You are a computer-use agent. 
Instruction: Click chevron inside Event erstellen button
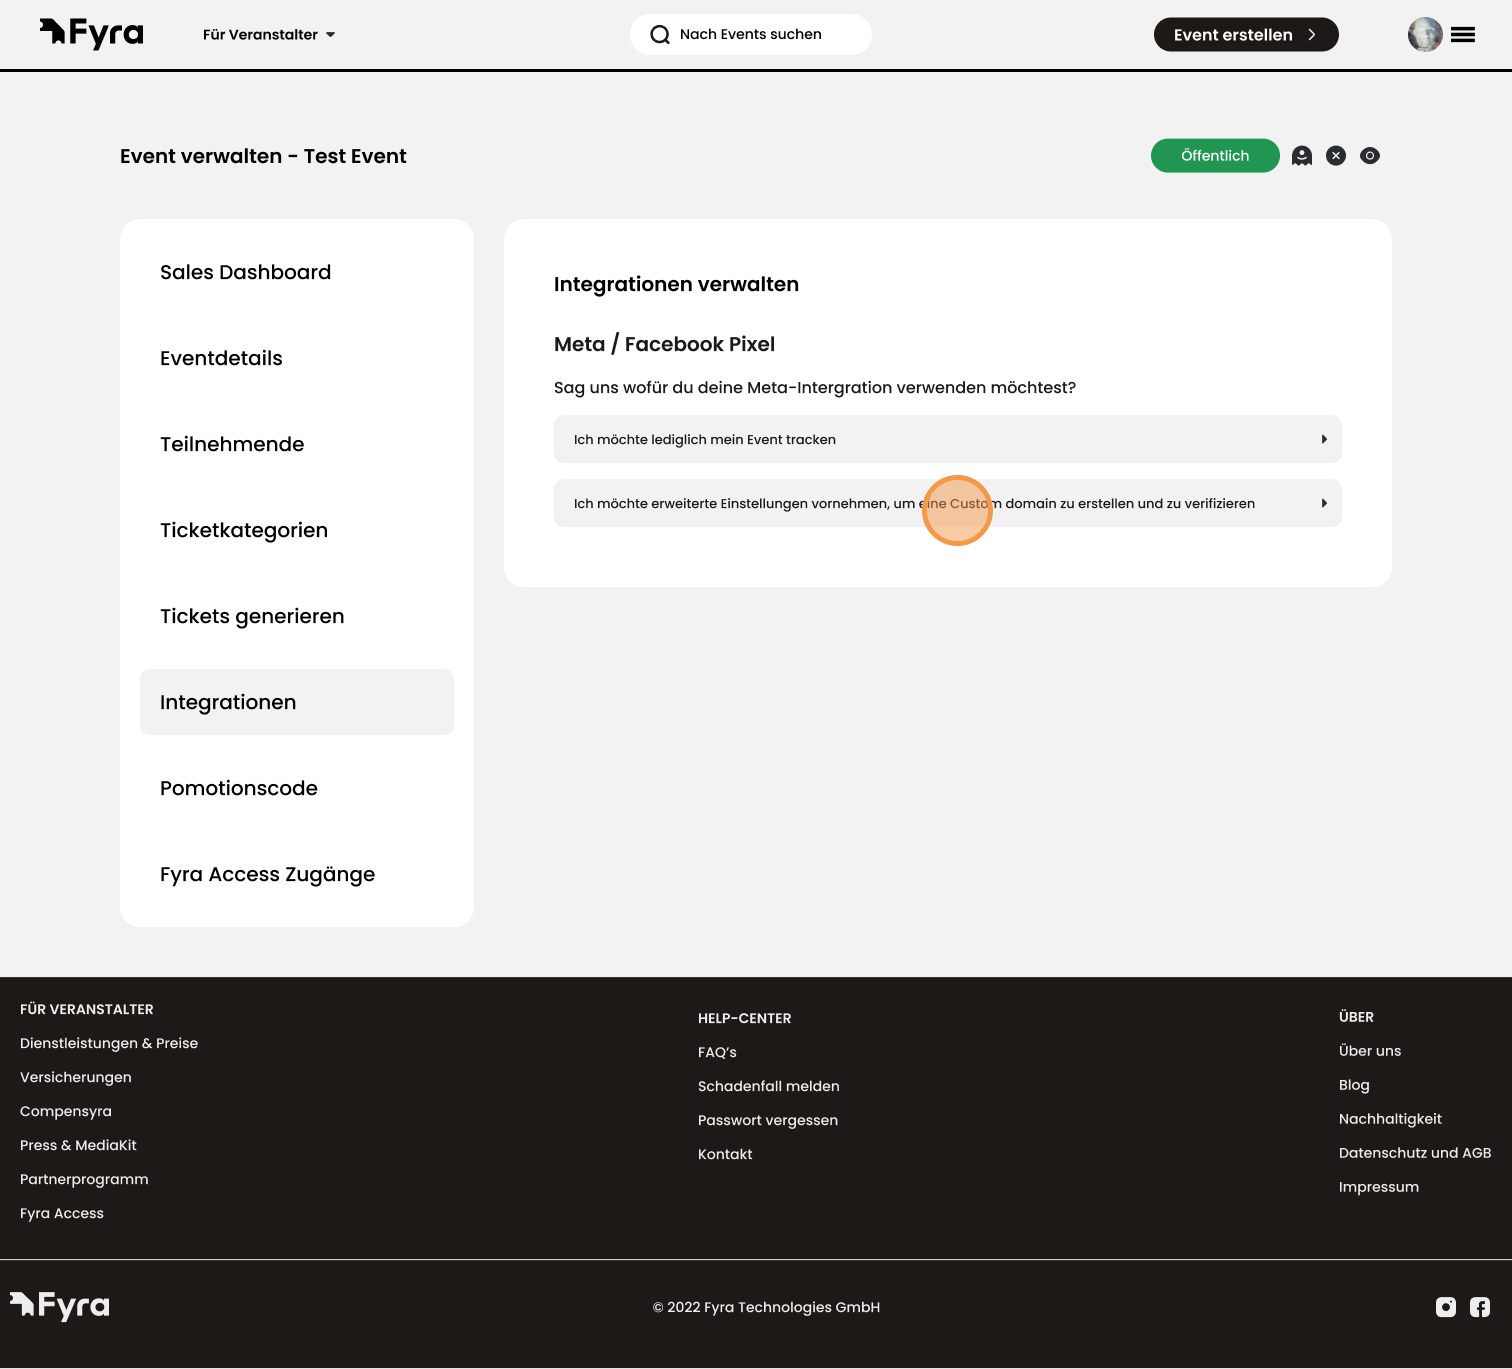[1312, 35]
